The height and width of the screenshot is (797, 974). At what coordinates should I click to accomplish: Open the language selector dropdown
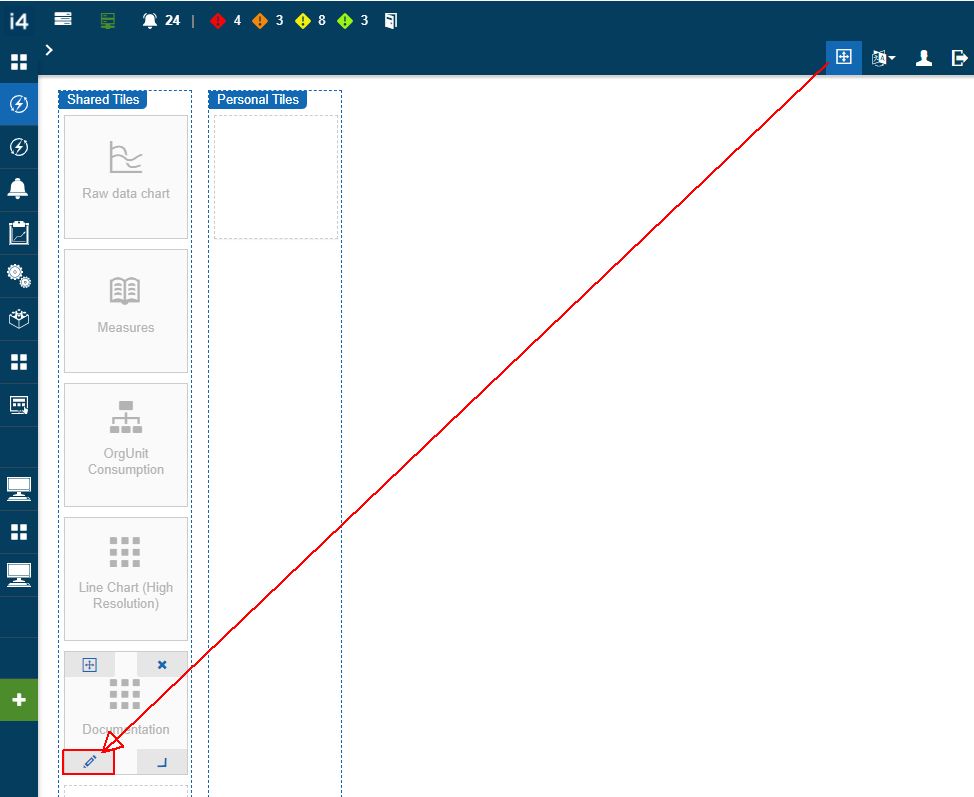(x=882, y=58)
